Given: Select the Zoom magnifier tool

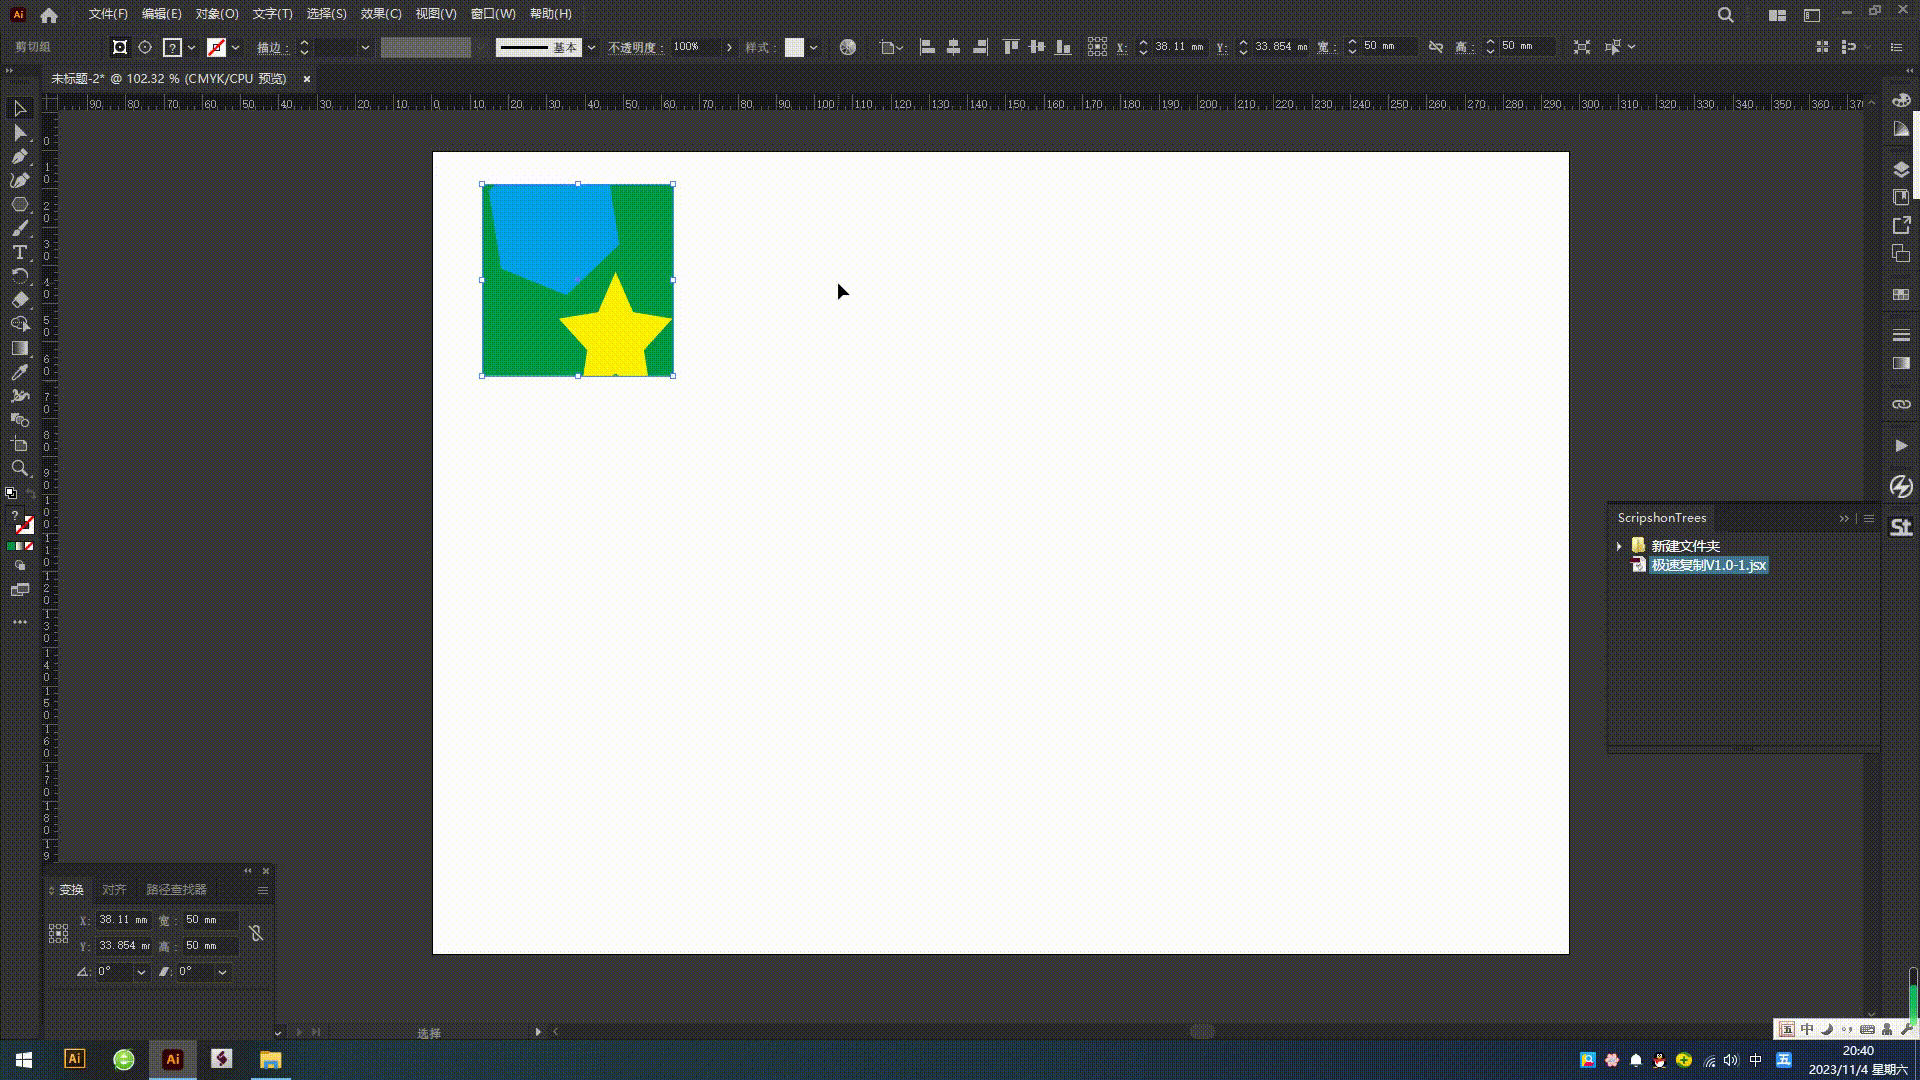Looking at the screenshot, I should pos(19,468).
